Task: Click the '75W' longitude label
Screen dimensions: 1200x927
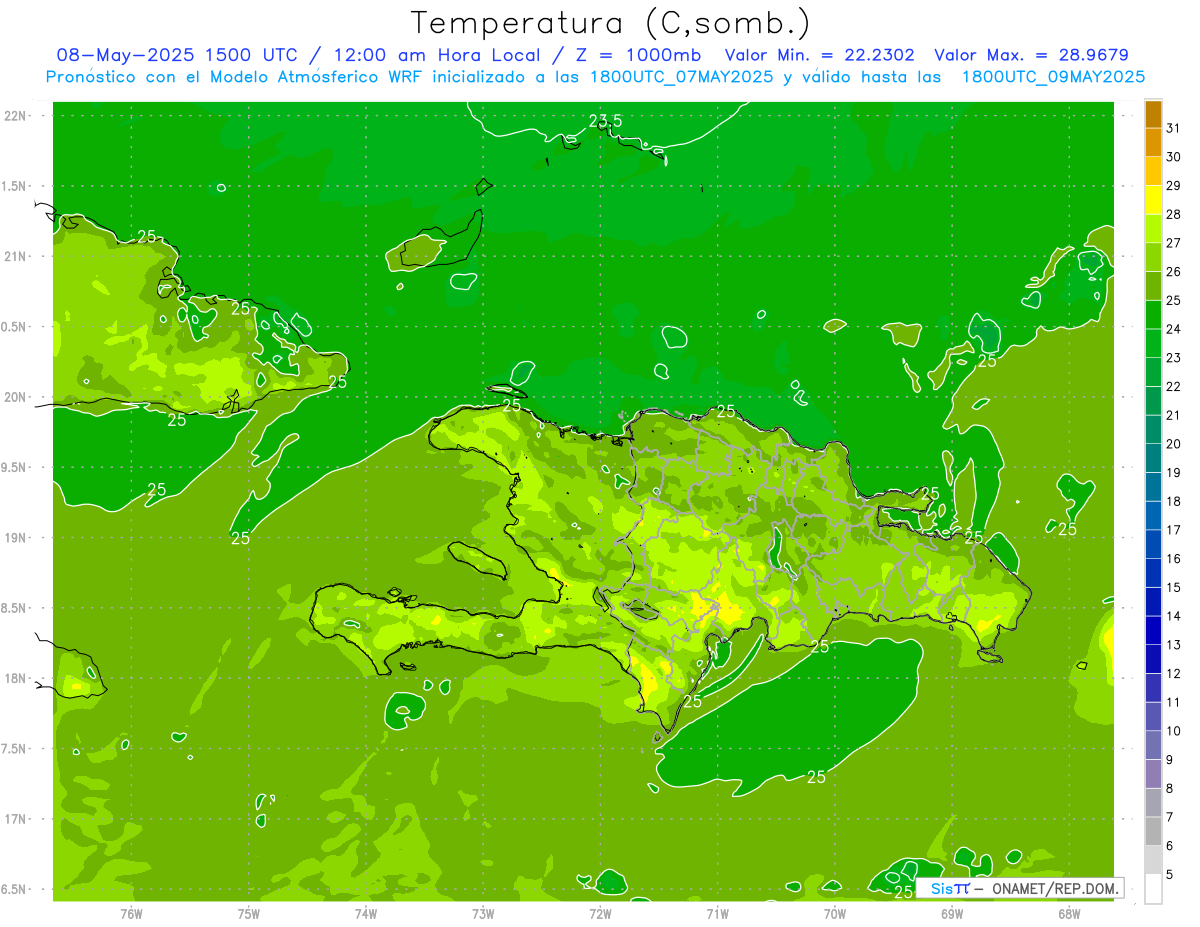Action: pos(249,914)
